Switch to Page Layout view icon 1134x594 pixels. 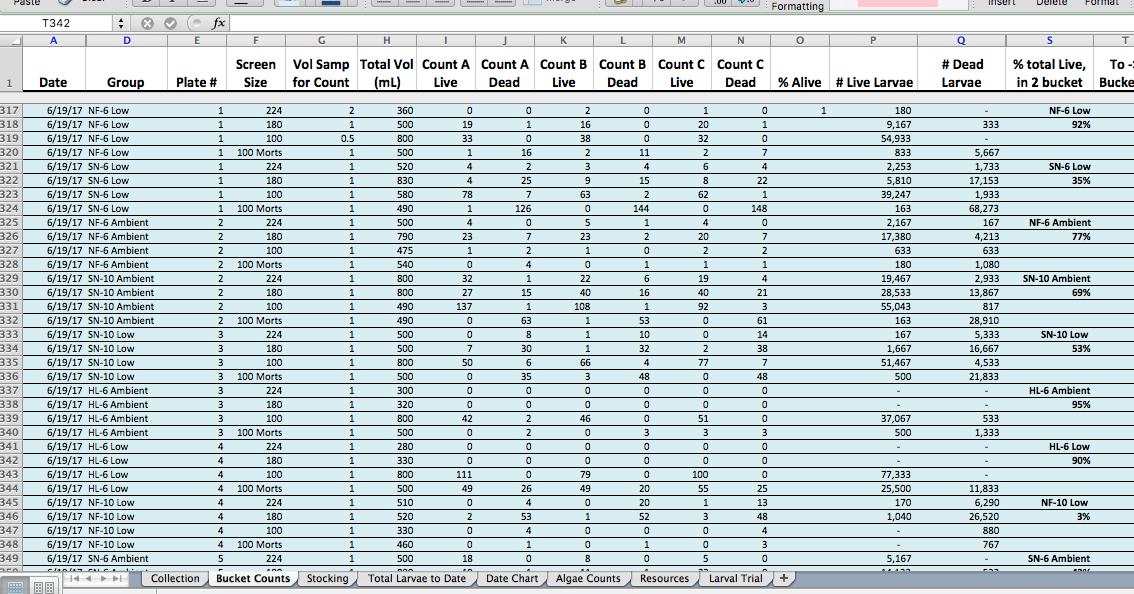(43, 587)
